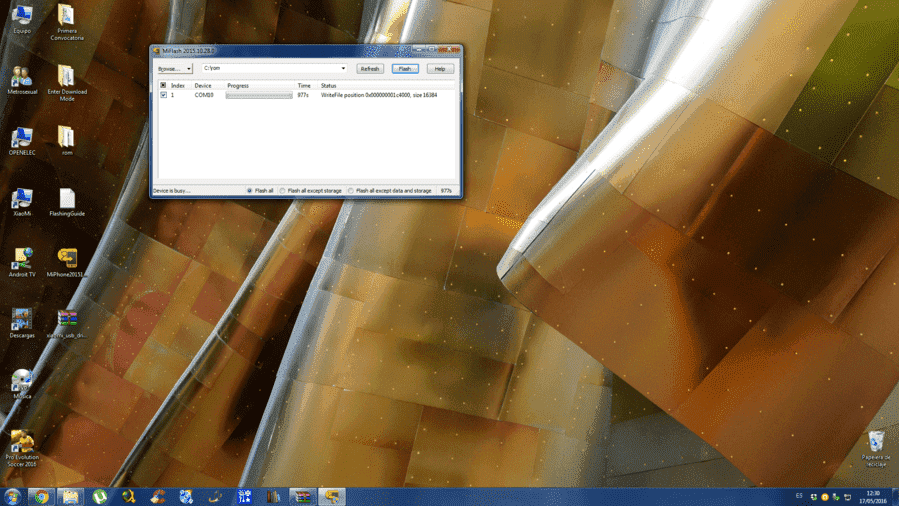Select the COM10 device cell
Screen dimensions: 899x506
[x=204, y=95]
